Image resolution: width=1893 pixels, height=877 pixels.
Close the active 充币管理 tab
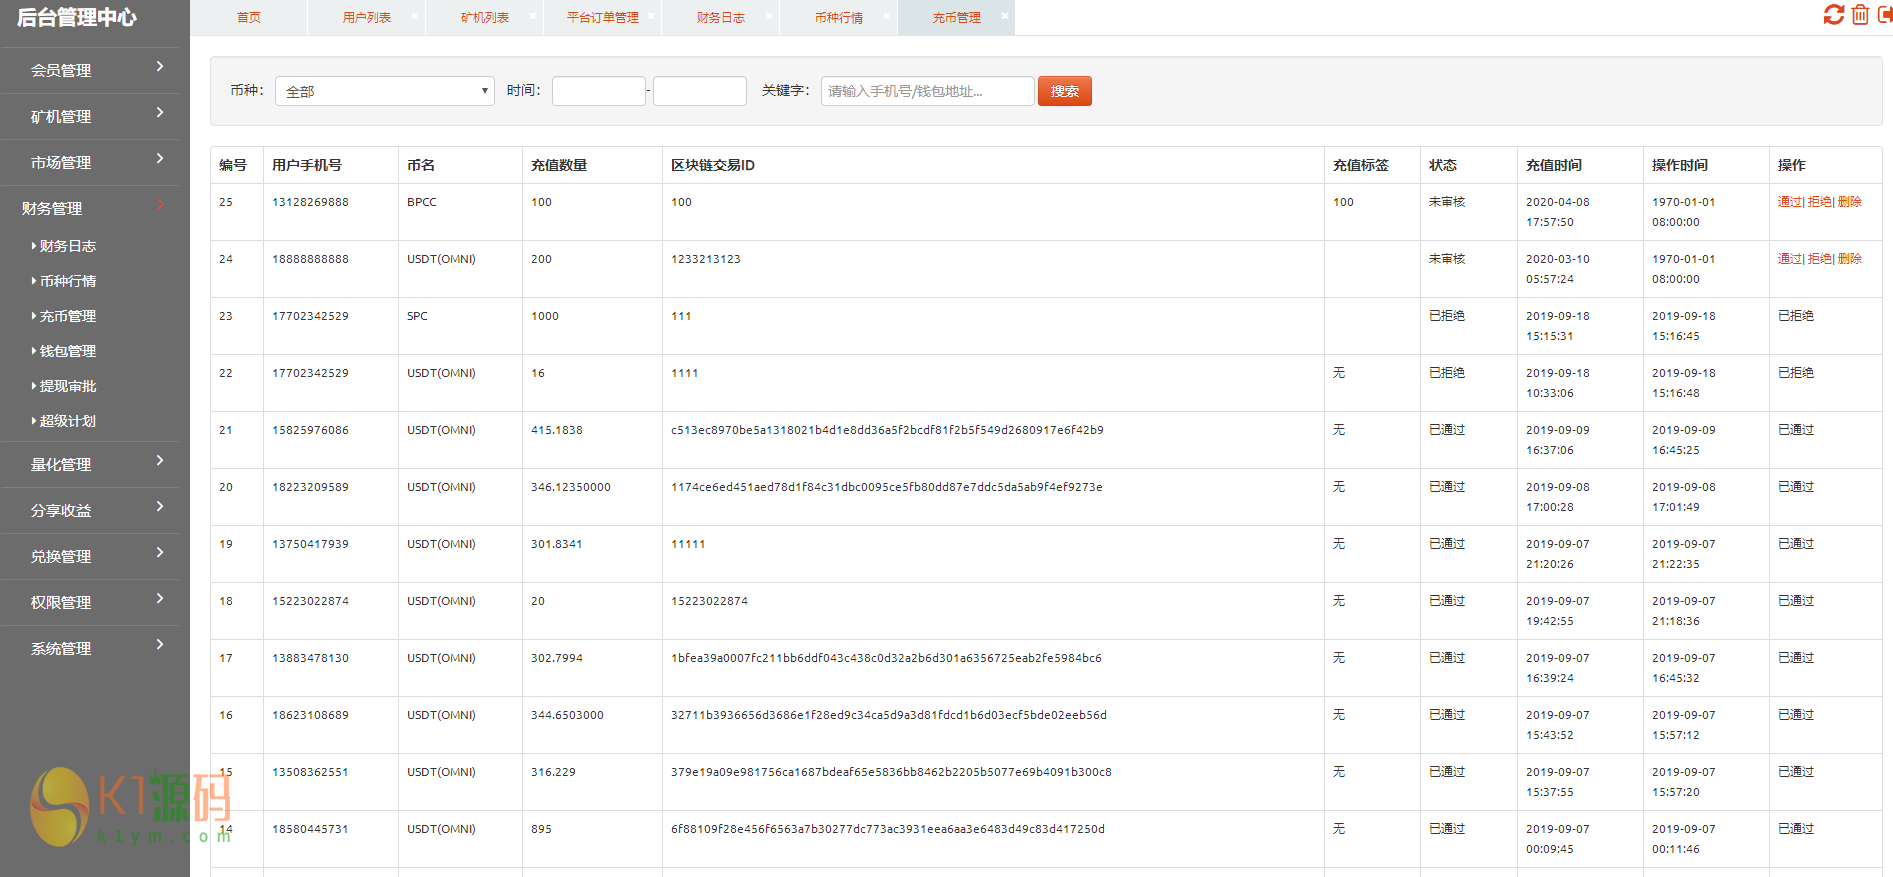pyautogui.click(x=1005, y=16)
